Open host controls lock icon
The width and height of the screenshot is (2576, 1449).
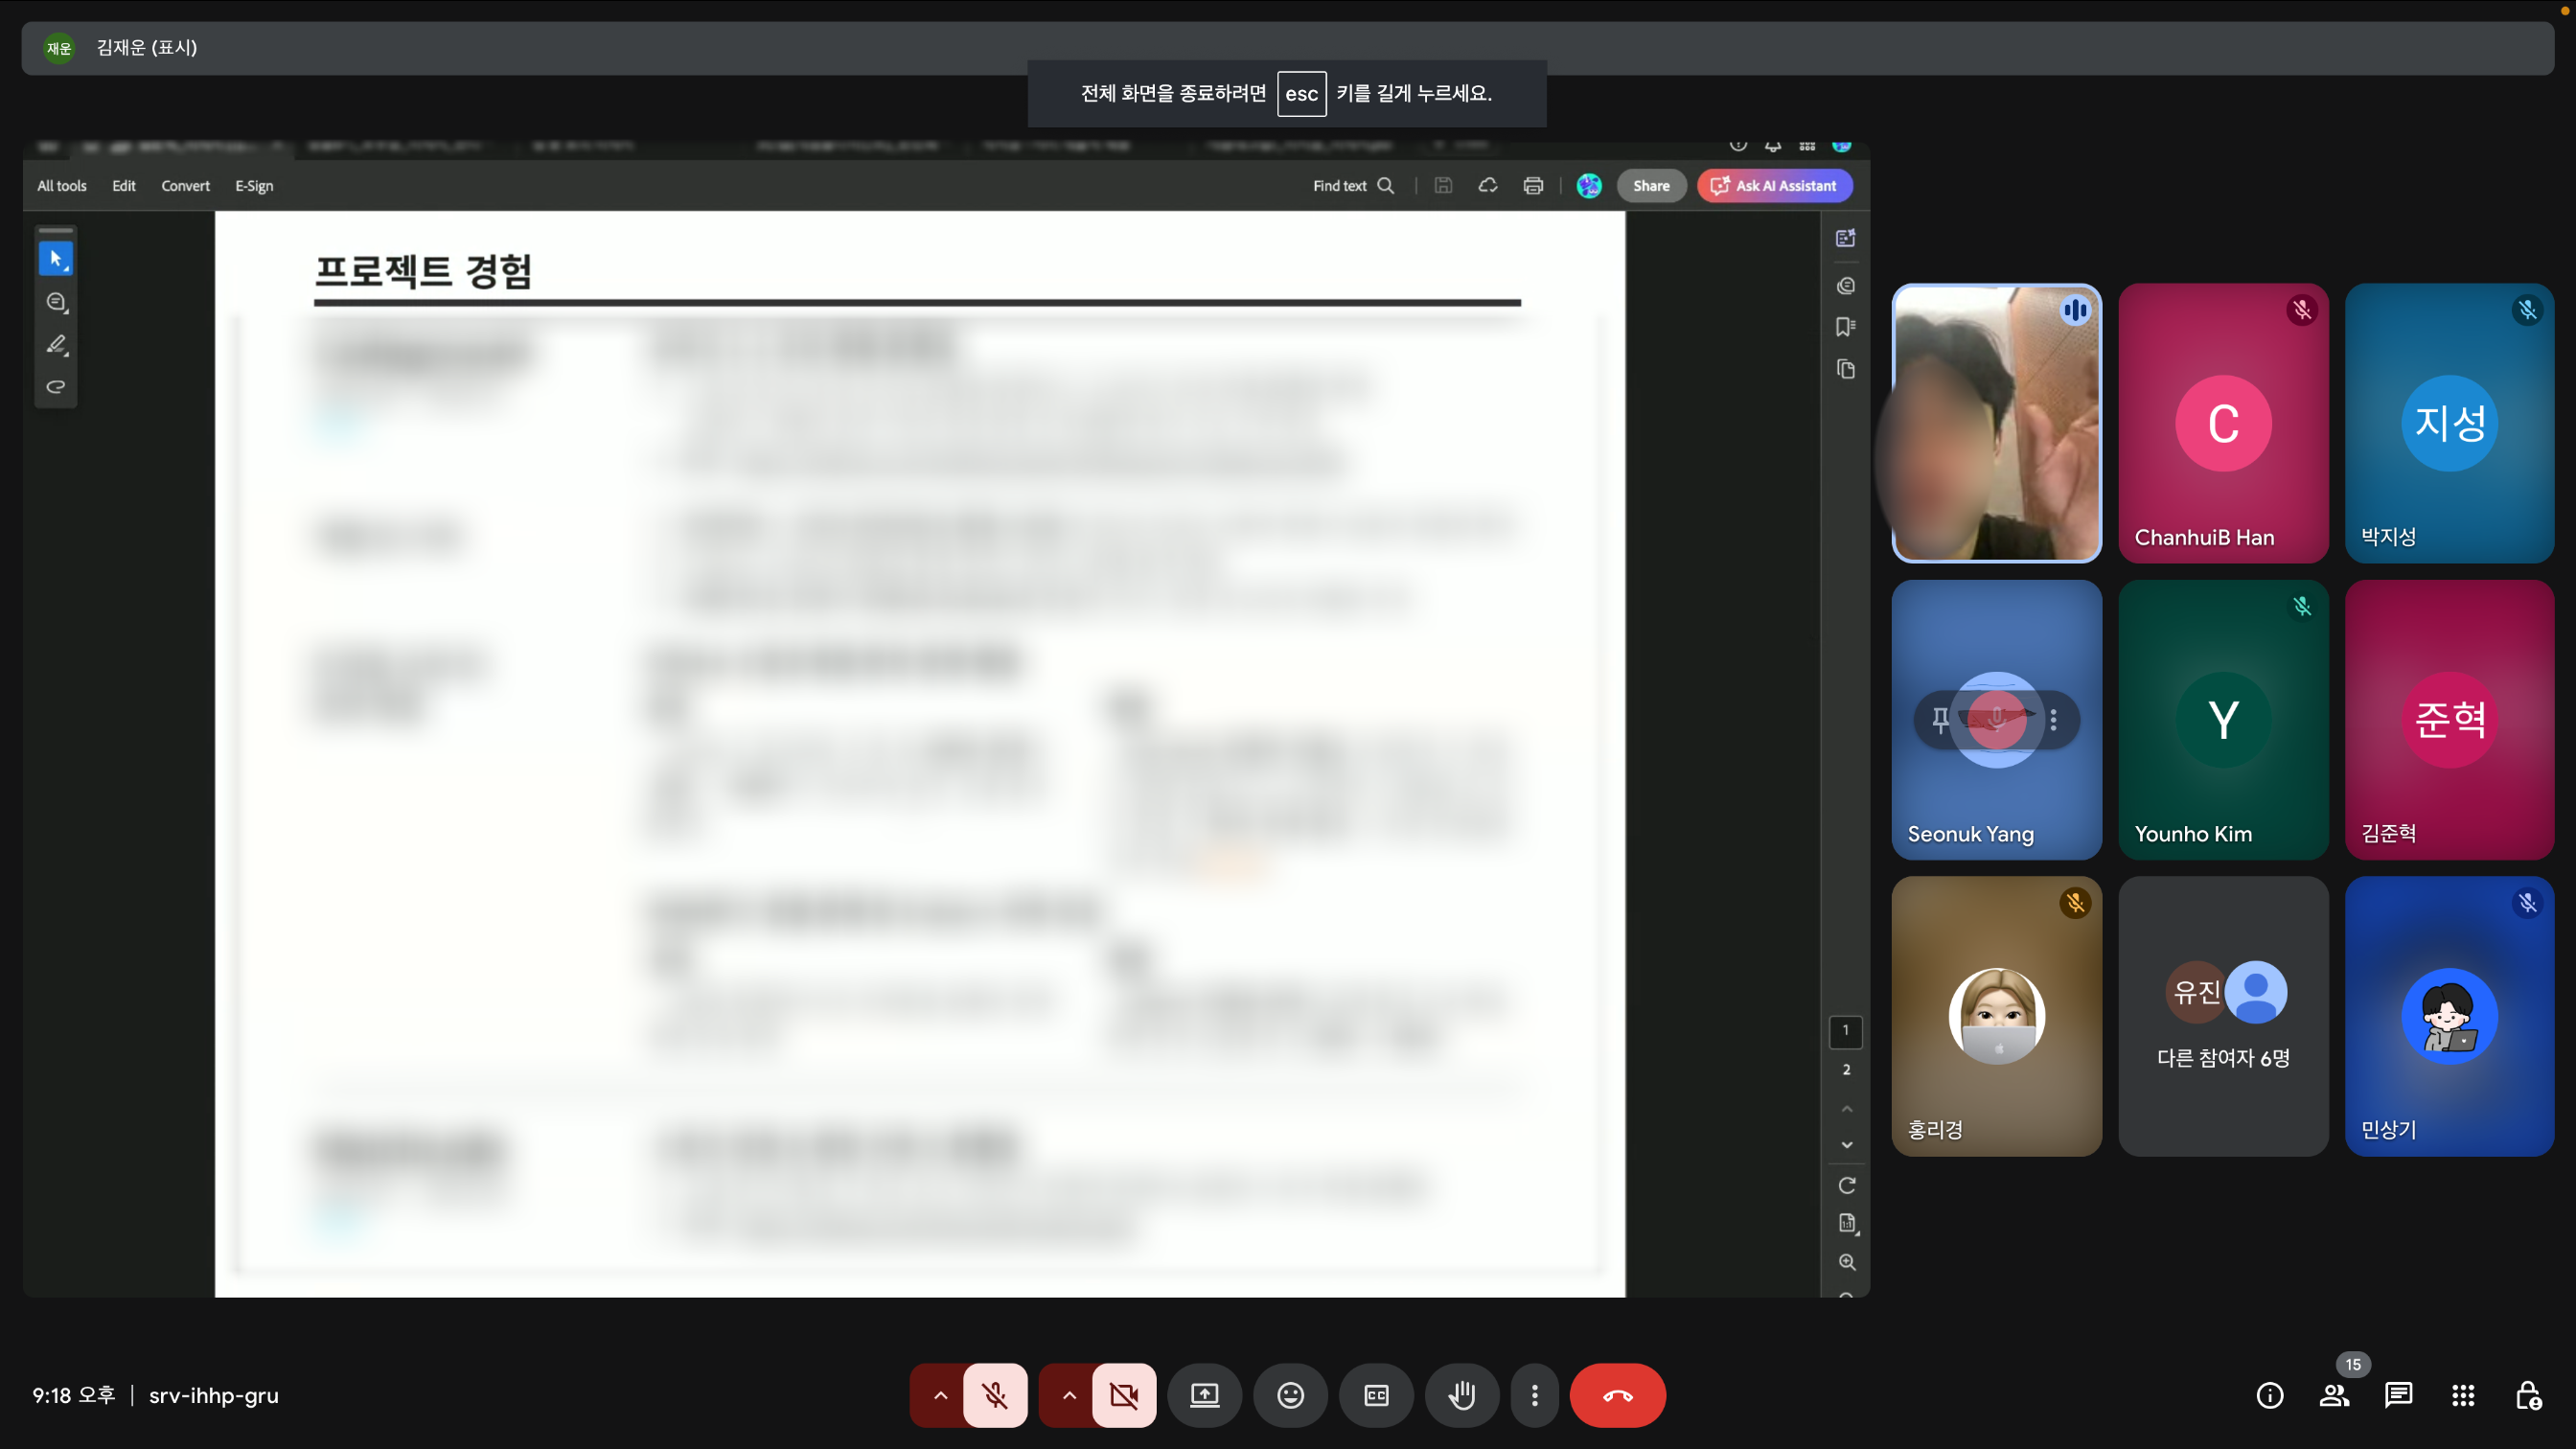click(2528, 1395)
